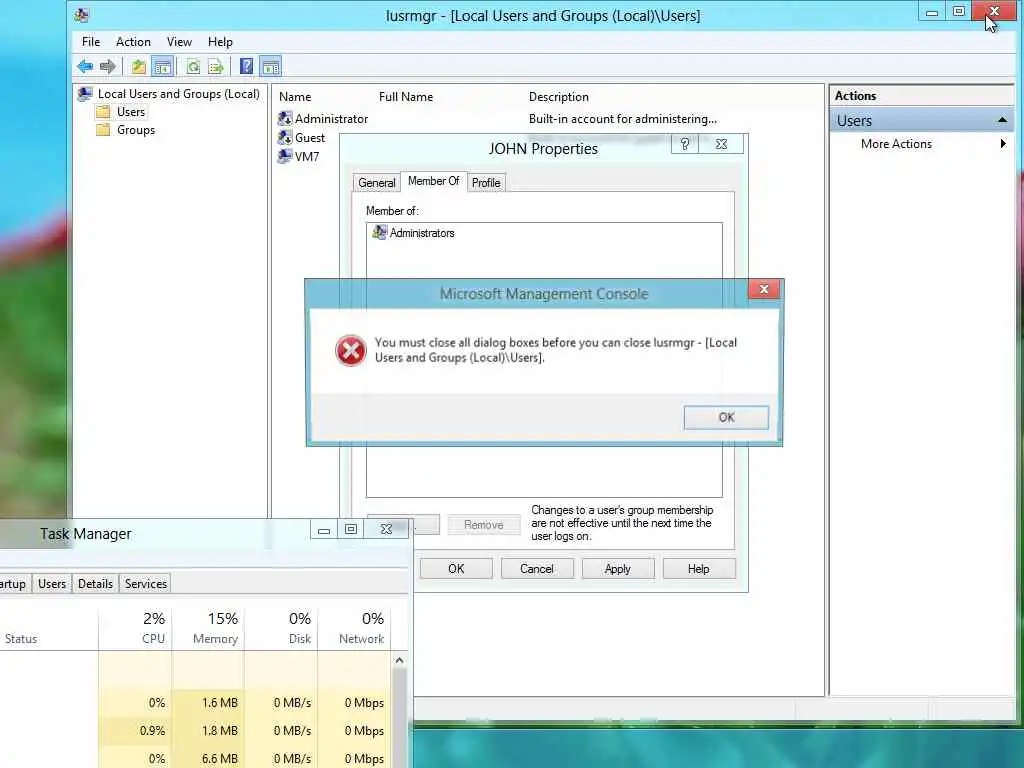
Task: Click the VM7 user account icon
Action: [285, 156]
